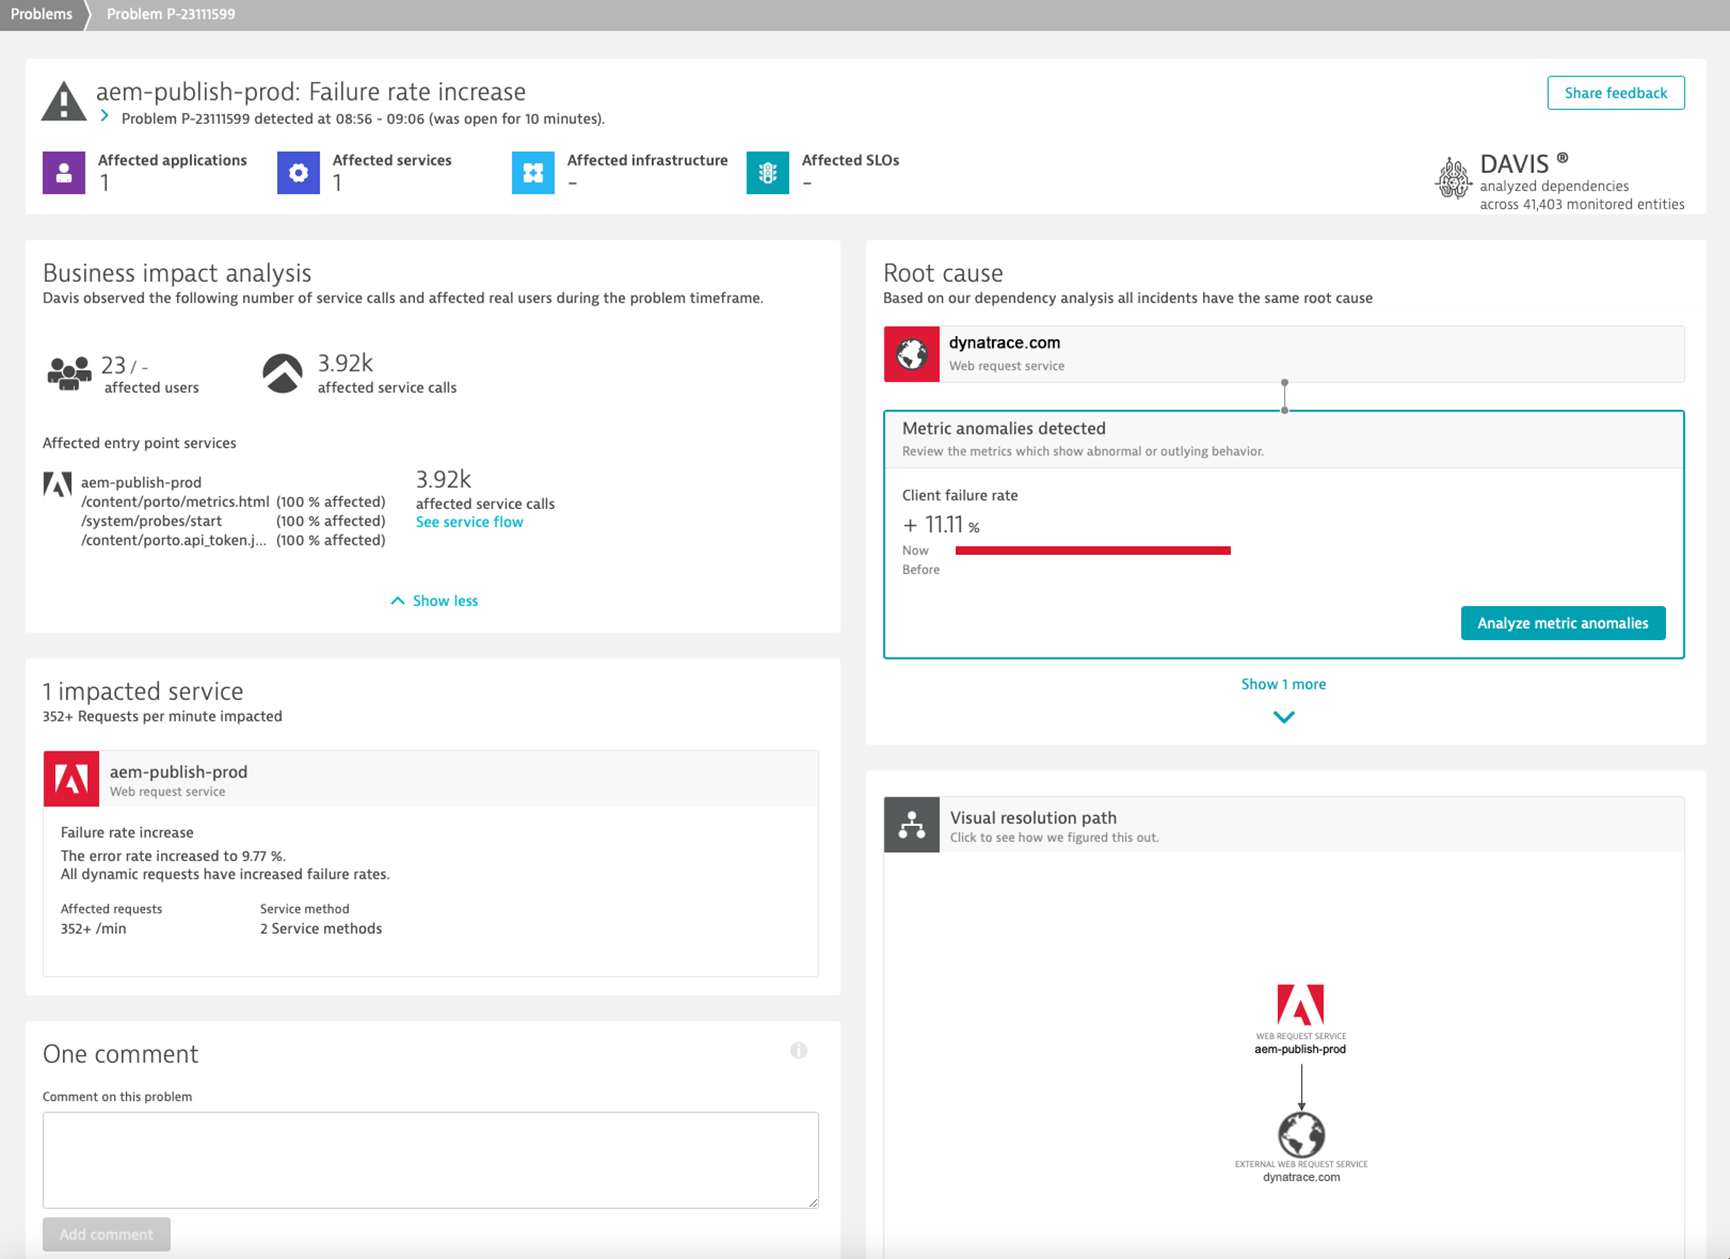Click the DAVIS fingerprint logo
The height and width of the screenshot is (1259, 1730).
1453,178
